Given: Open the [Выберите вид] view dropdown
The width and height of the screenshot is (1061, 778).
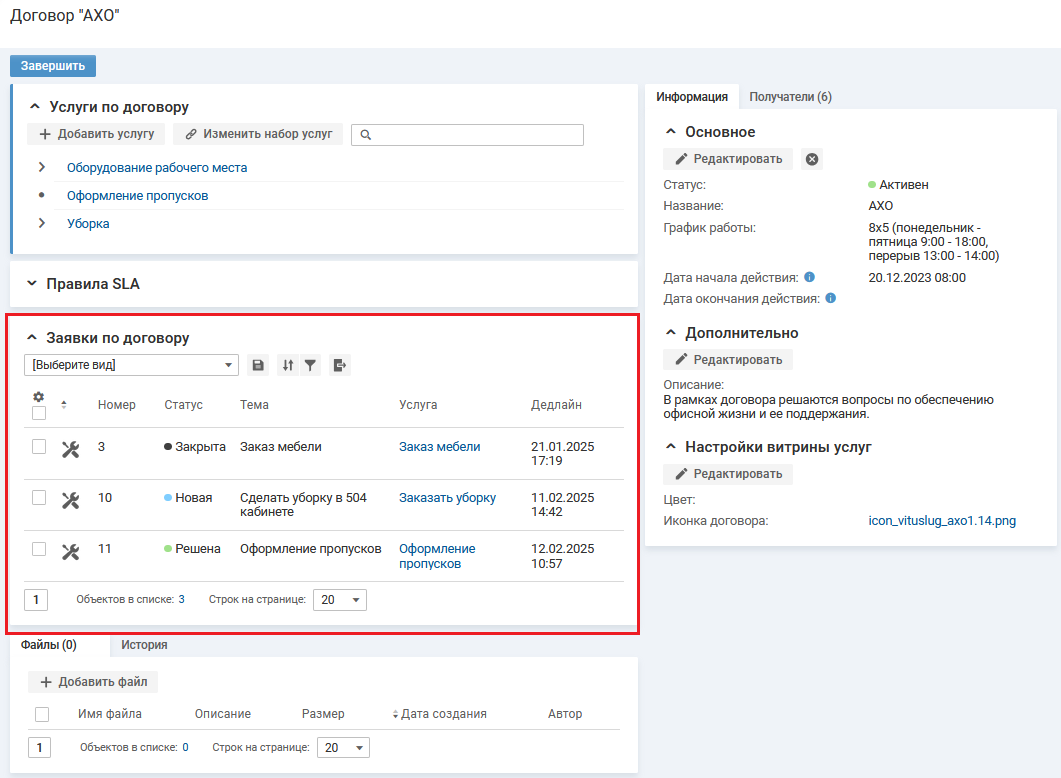Looking at the screenshot, I should 131,366.
